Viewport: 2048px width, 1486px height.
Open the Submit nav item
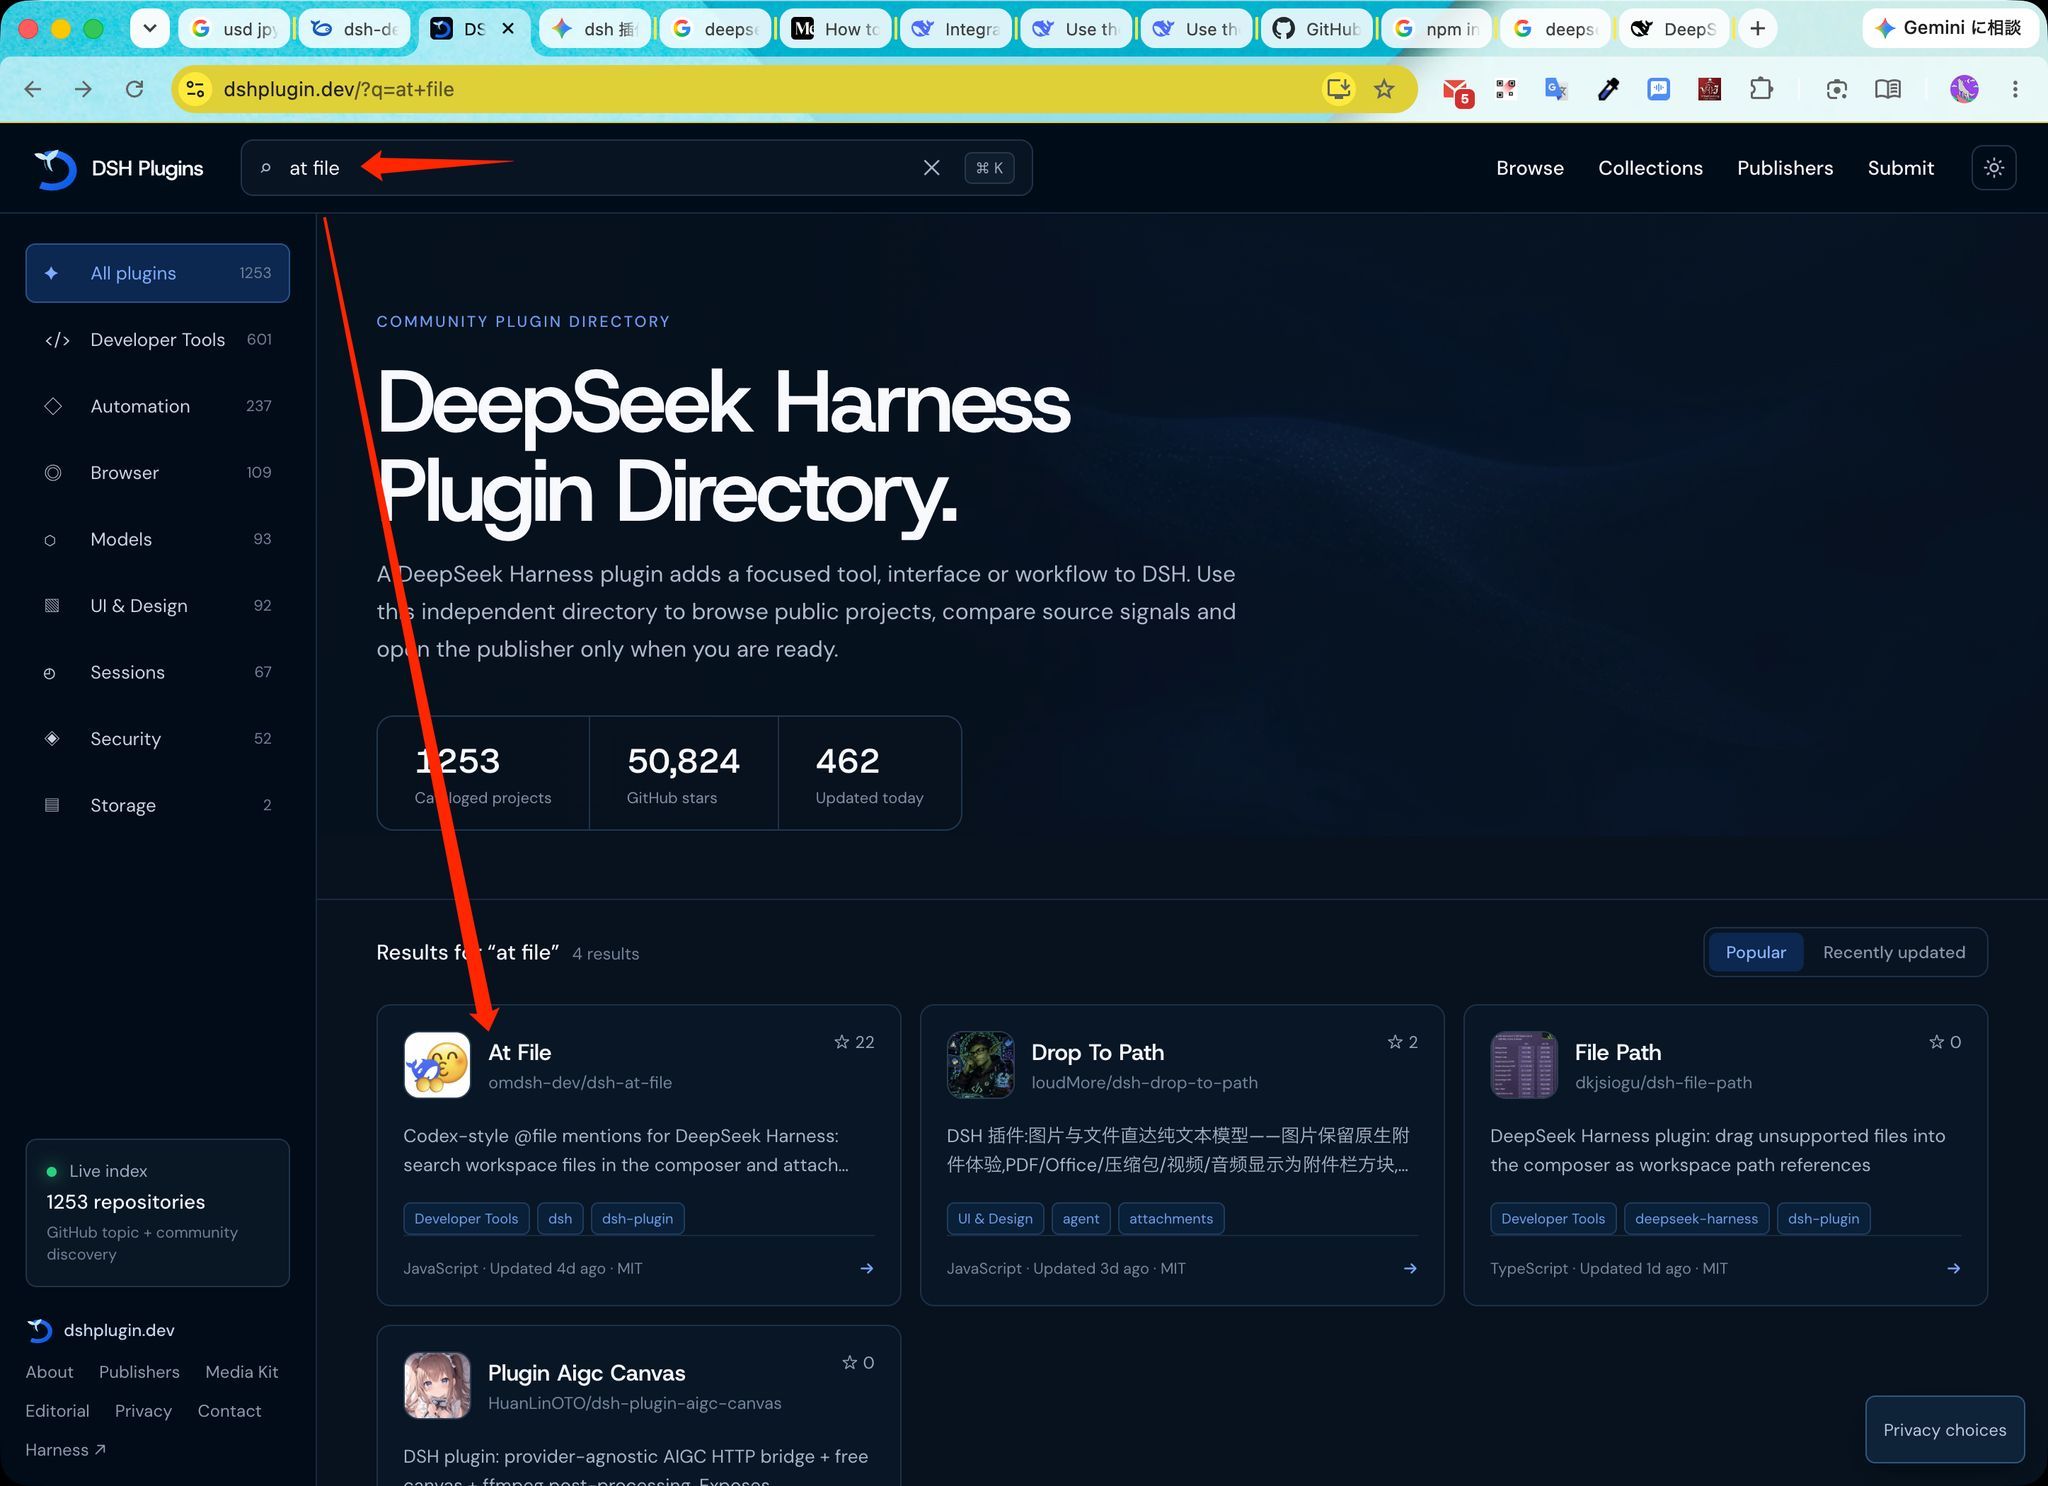[1901, 168]
